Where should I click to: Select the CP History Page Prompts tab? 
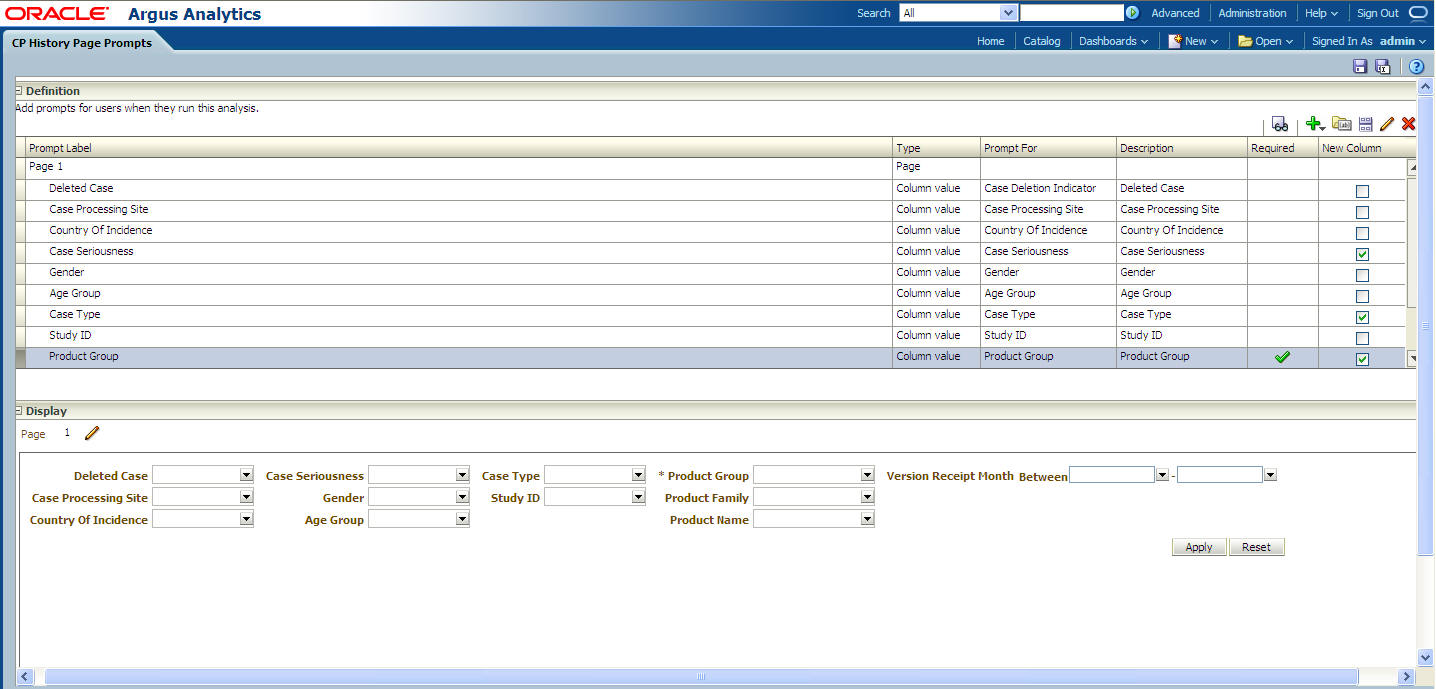click(x=82, y=43)
